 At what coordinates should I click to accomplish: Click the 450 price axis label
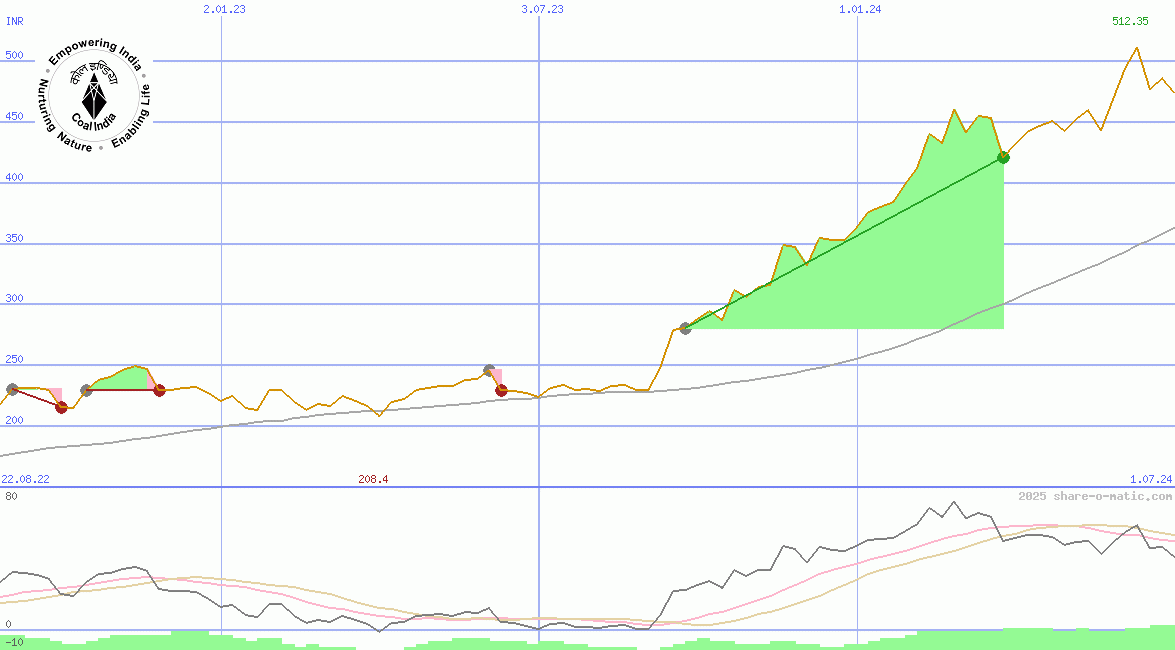coord(14,117)
